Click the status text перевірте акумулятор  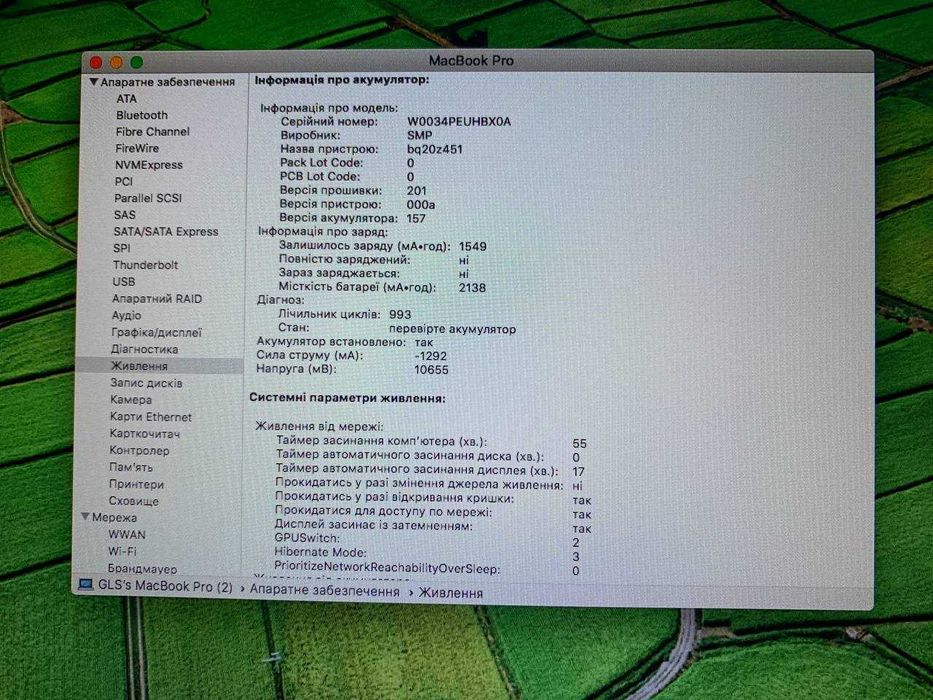[x=452, y=329]
